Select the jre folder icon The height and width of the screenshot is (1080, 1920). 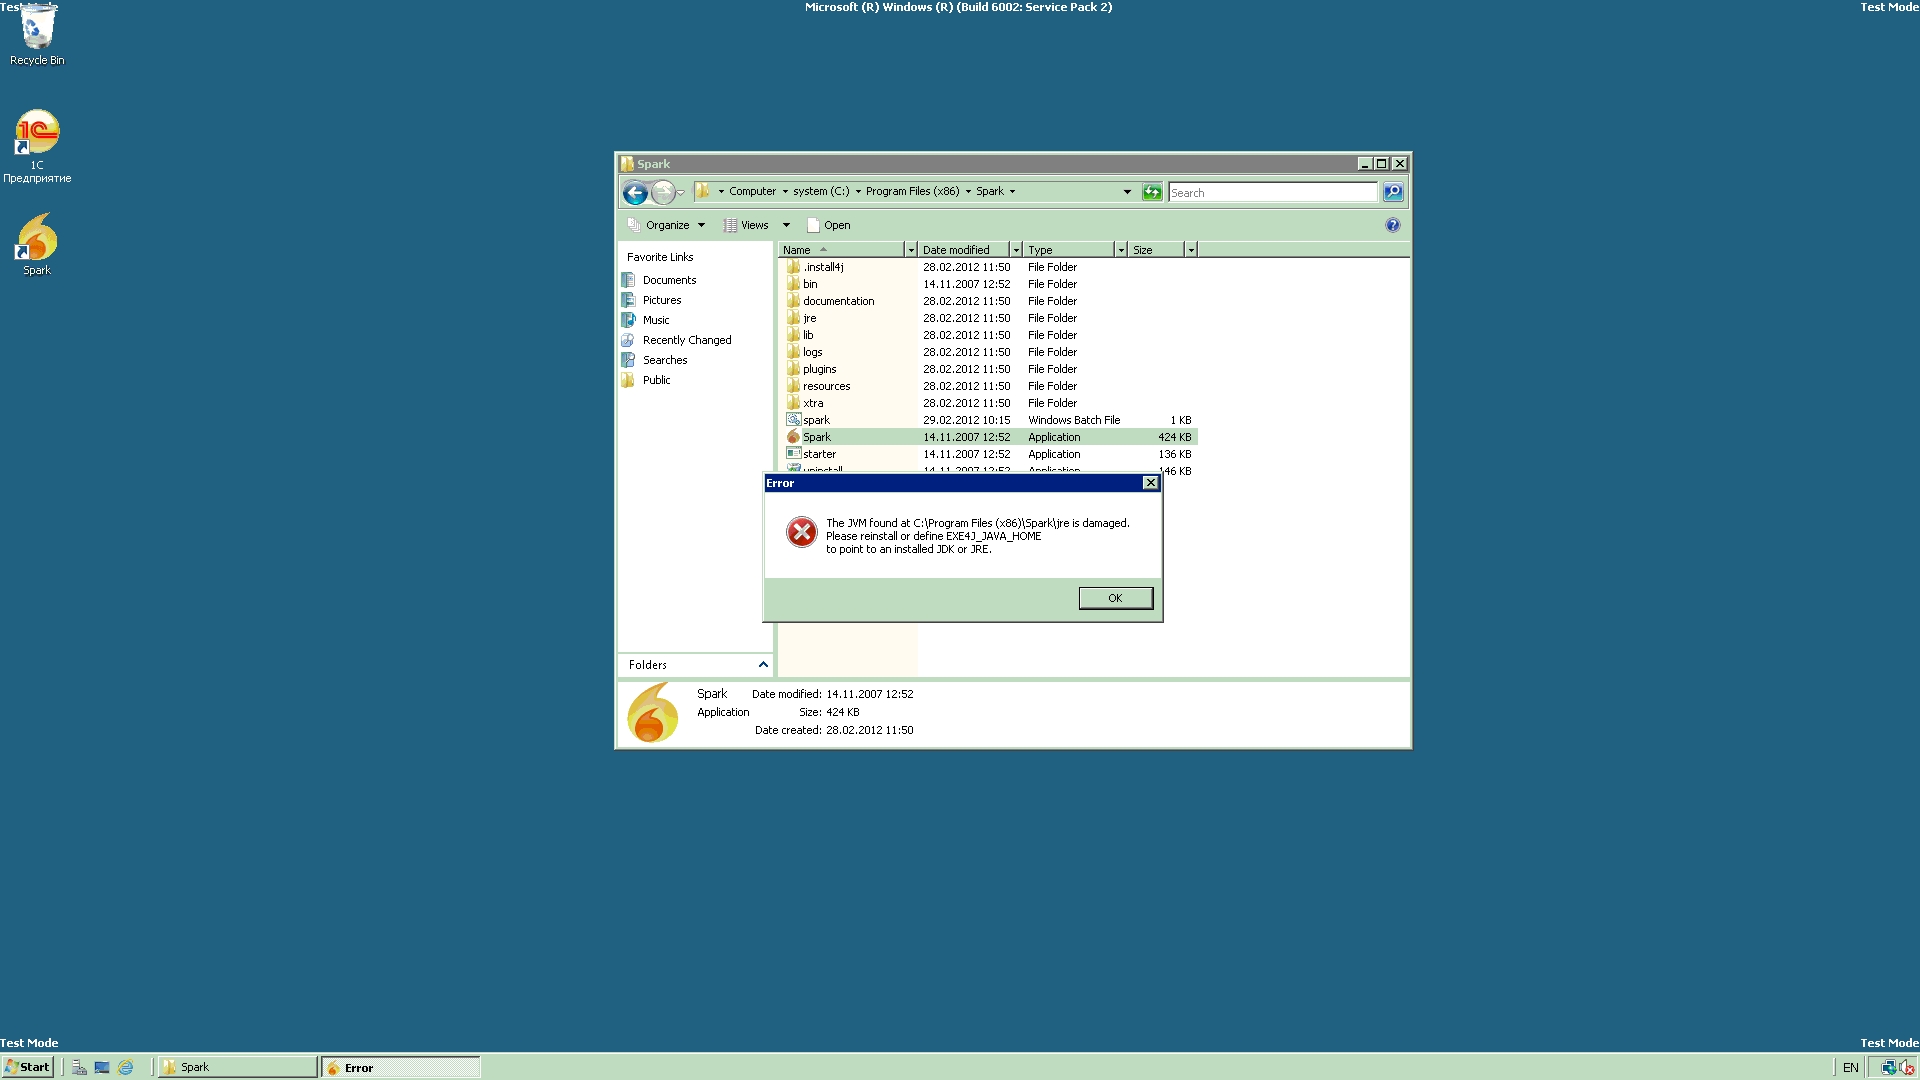point(793,318)
